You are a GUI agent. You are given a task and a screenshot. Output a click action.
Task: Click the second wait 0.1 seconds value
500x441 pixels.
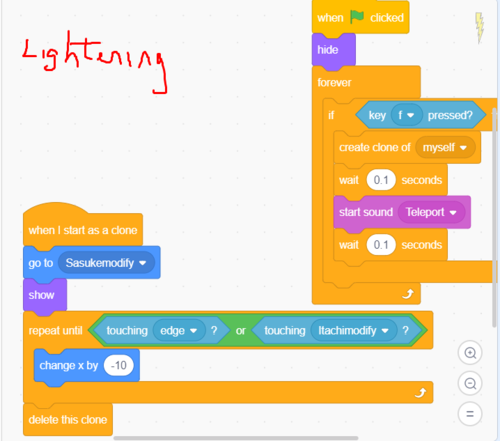(x=381, y=245)
